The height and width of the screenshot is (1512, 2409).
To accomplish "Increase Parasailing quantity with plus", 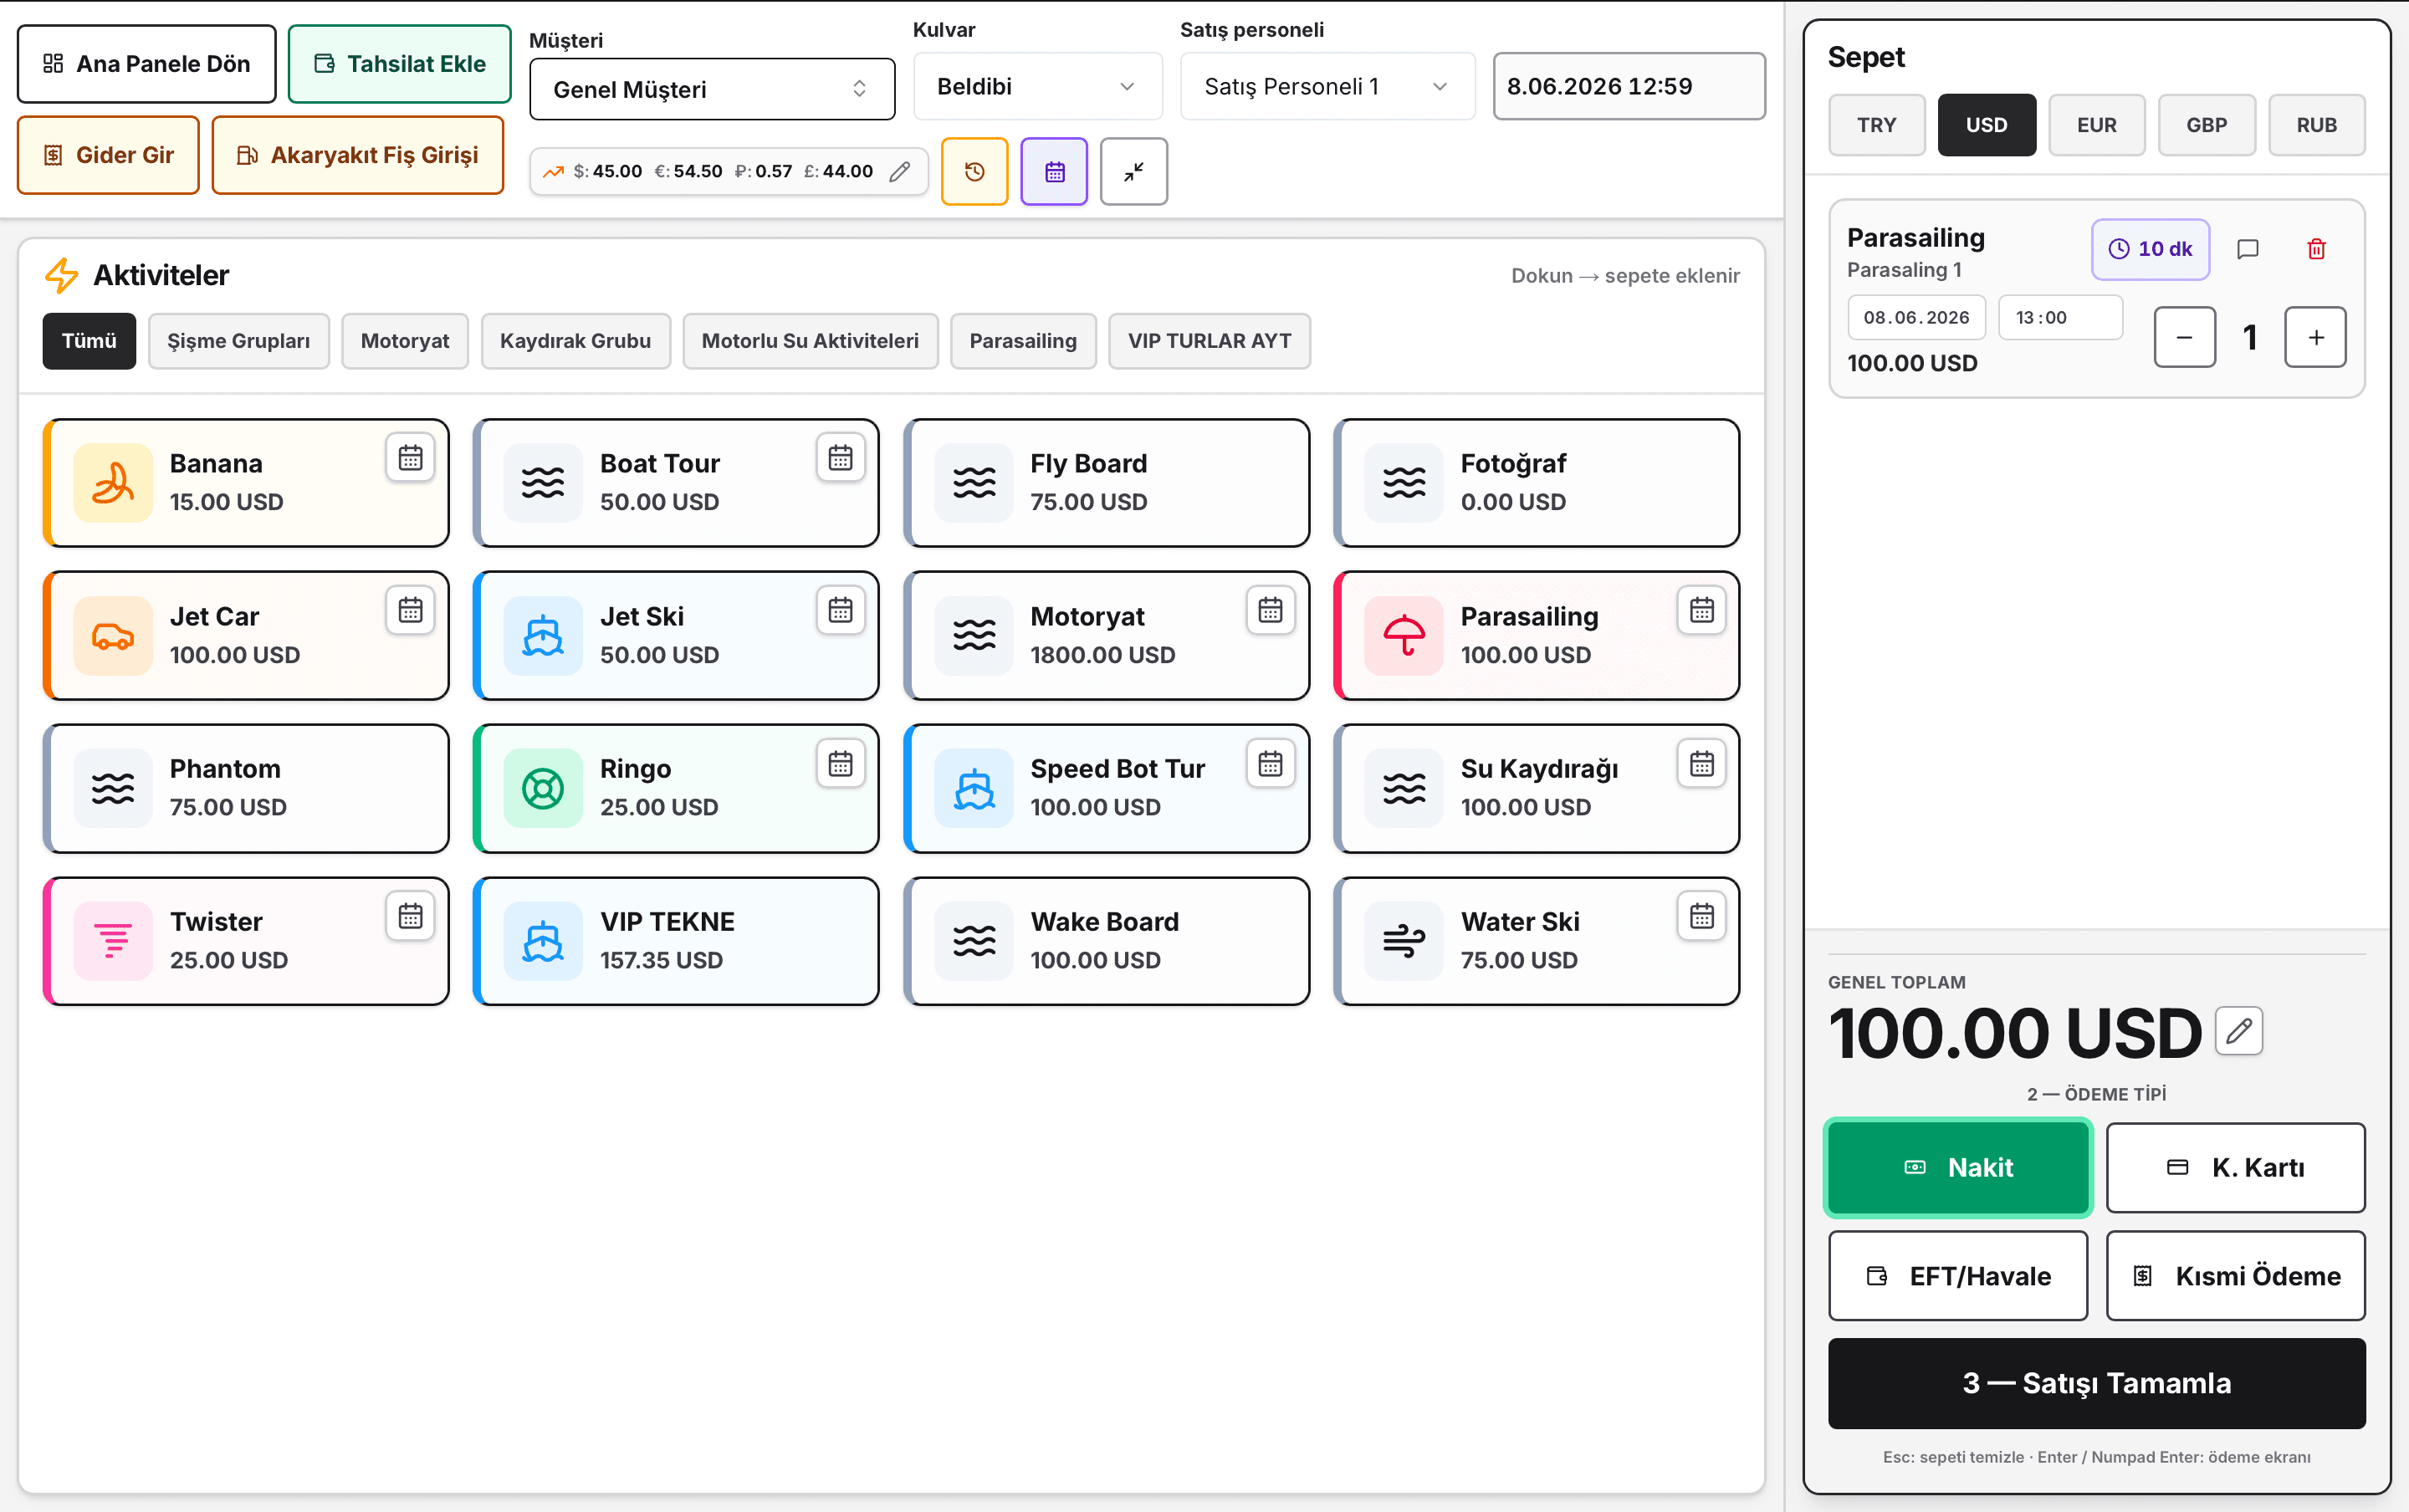I will (x=2315, y=337).
